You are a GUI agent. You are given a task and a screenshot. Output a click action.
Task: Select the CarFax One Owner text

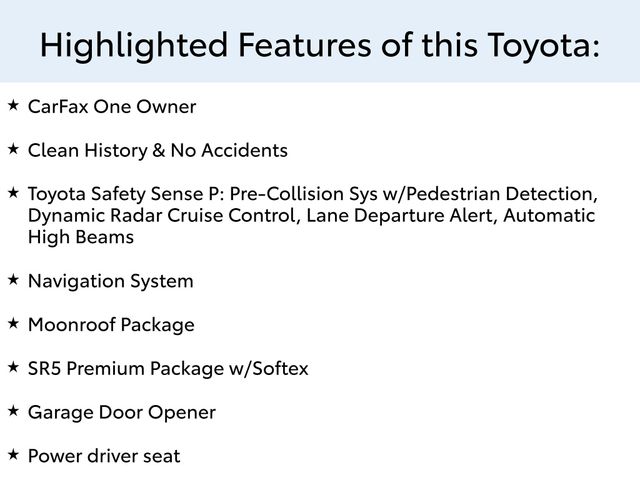pyautogui.click(x=112, y=107)
